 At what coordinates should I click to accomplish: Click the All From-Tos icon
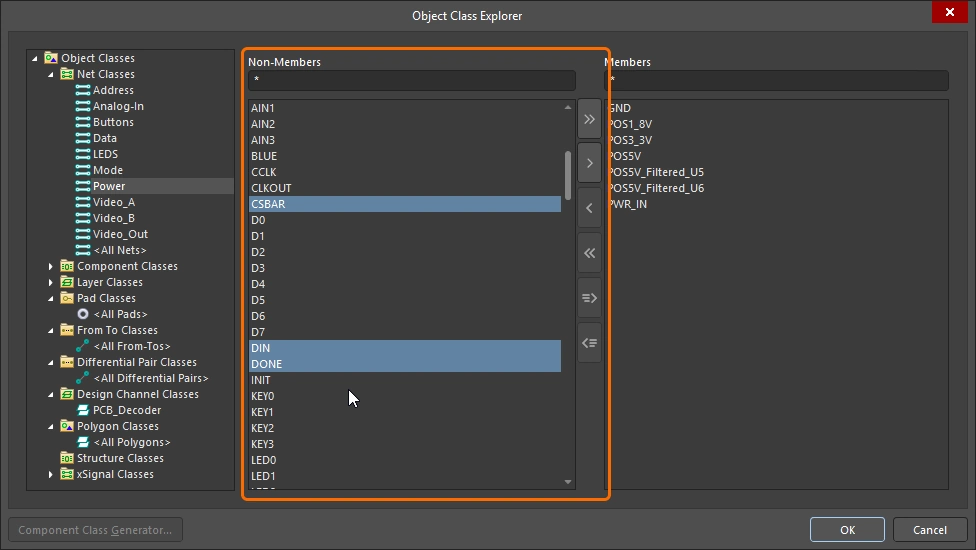pyautogui.click(x=83, y=346)
